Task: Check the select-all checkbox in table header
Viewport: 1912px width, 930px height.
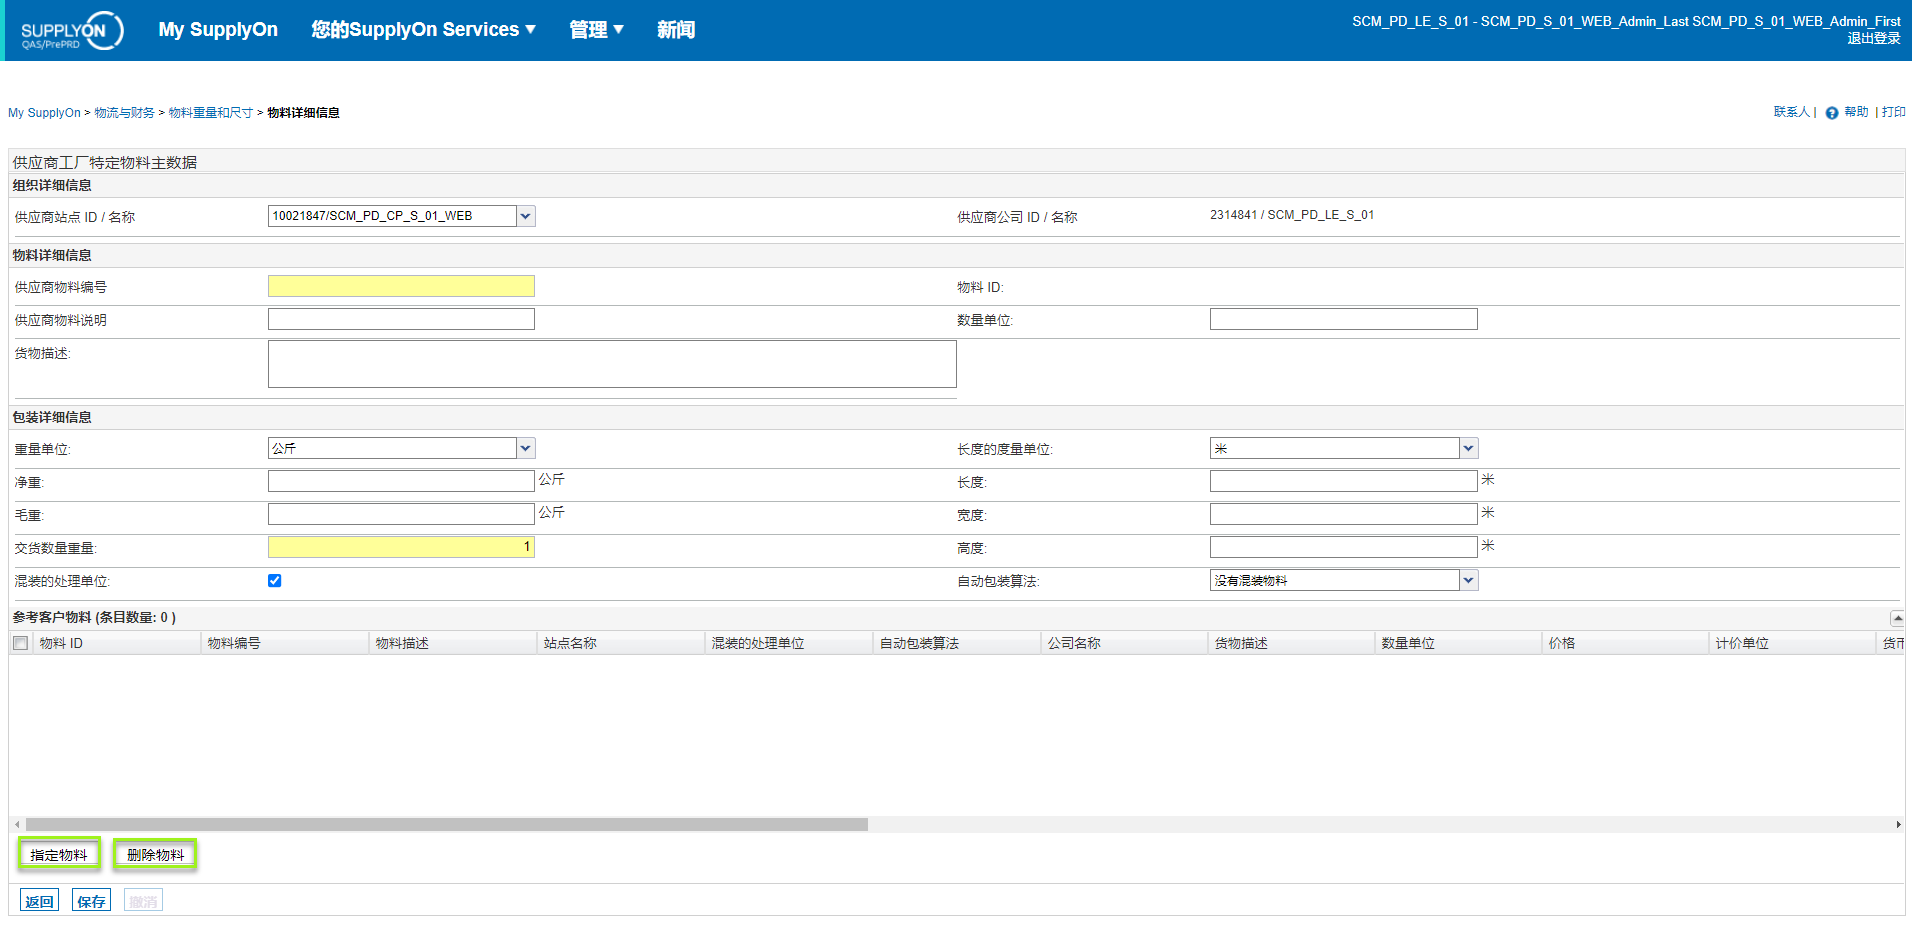Action: 20,643
